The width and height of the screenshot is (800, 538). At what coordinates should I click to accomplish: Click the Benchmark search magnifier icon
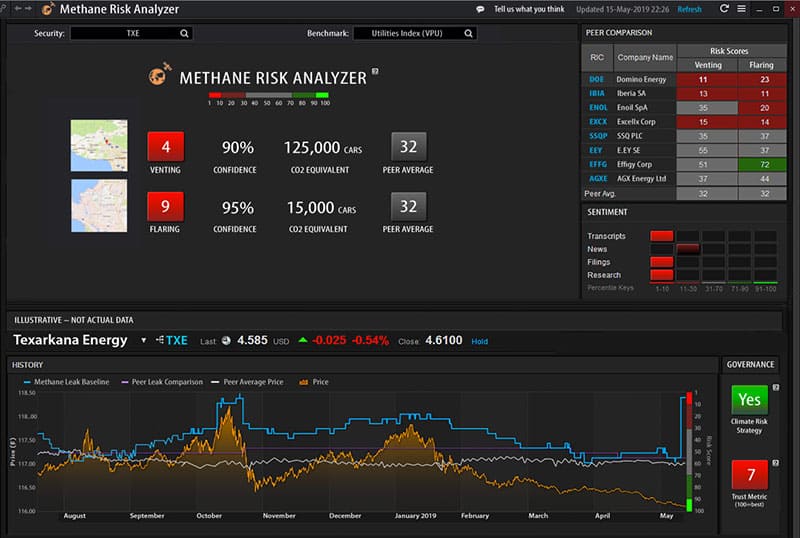pos(468,33)
